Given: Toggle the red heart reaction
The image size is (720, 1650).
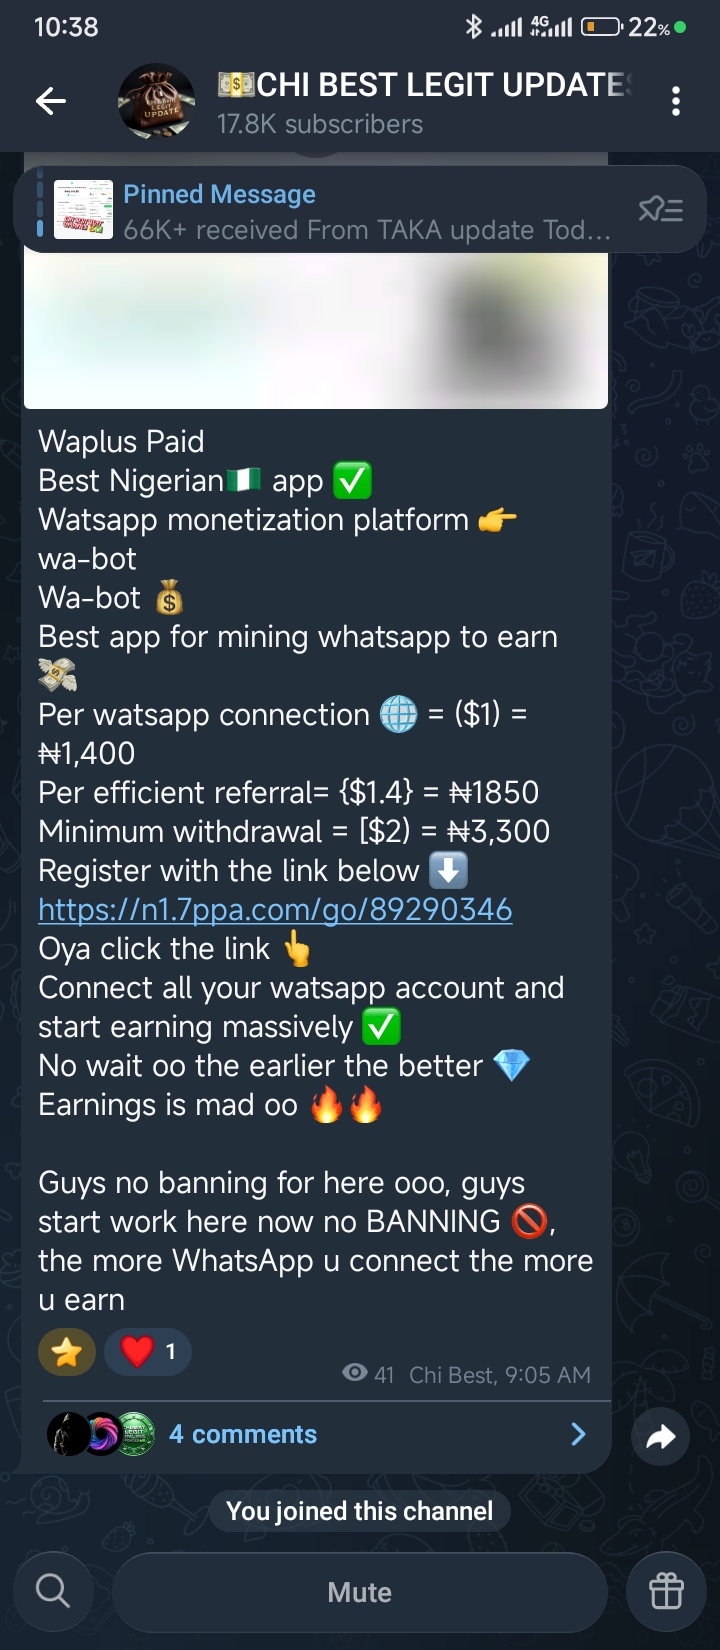Looking at the screenshot, I should tap(148, 1352).
